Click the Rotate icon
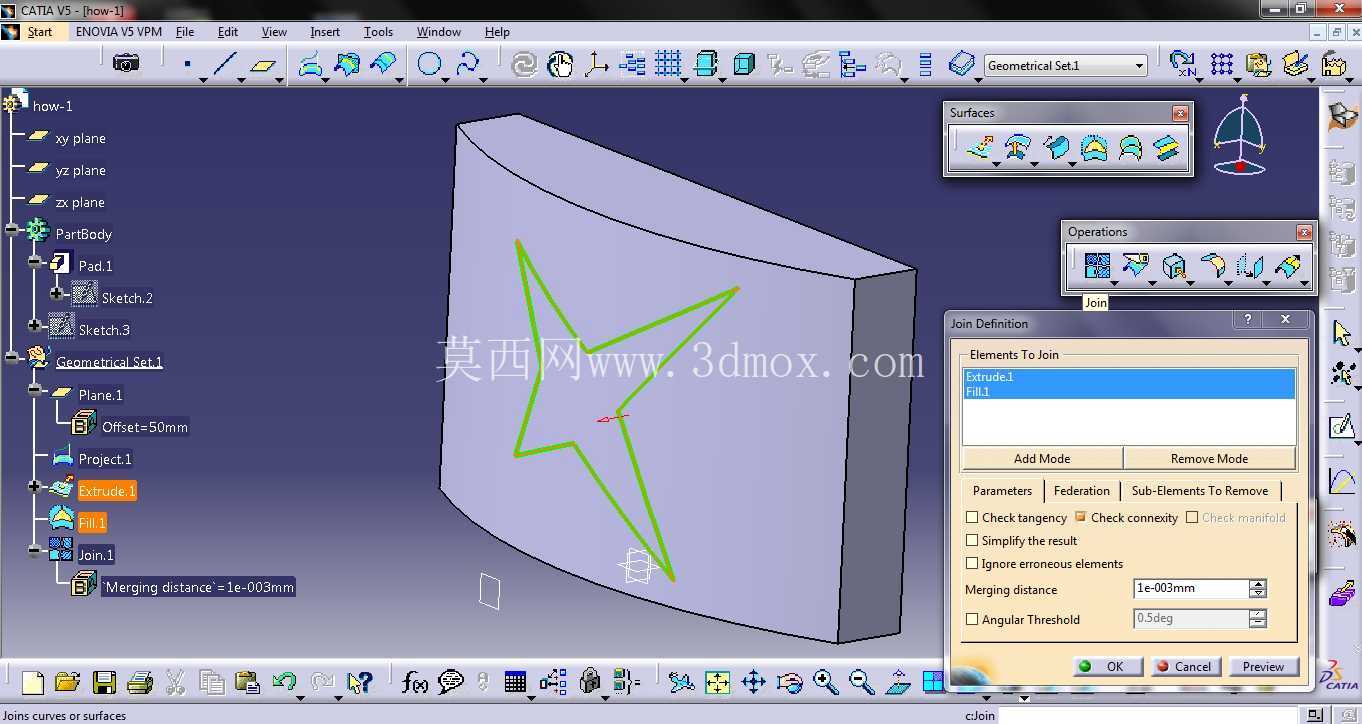The image size is (1362, 724). (789, 682)
